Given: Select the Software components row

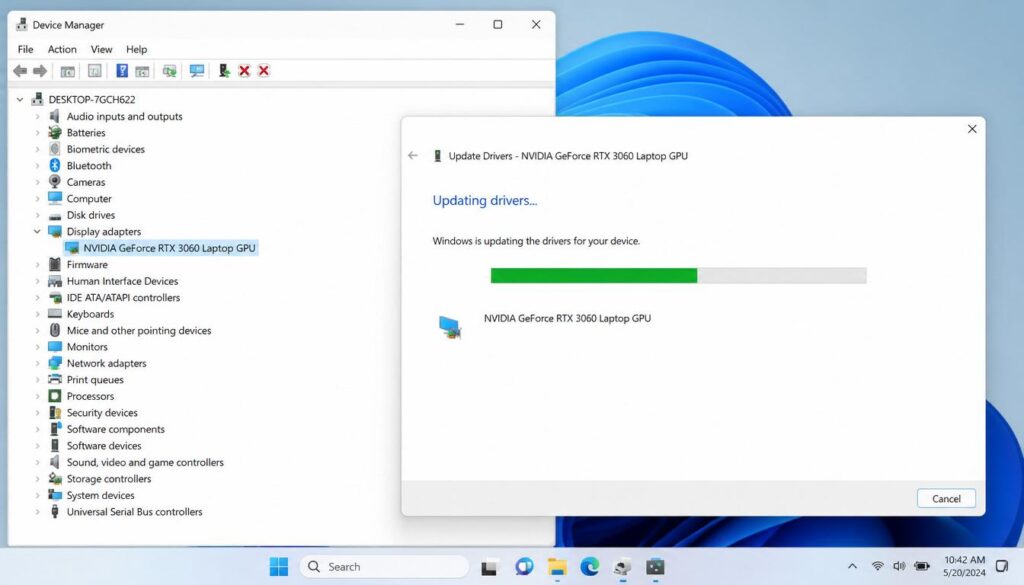Looking at the screenshot, I should click(x=106, y=429).
